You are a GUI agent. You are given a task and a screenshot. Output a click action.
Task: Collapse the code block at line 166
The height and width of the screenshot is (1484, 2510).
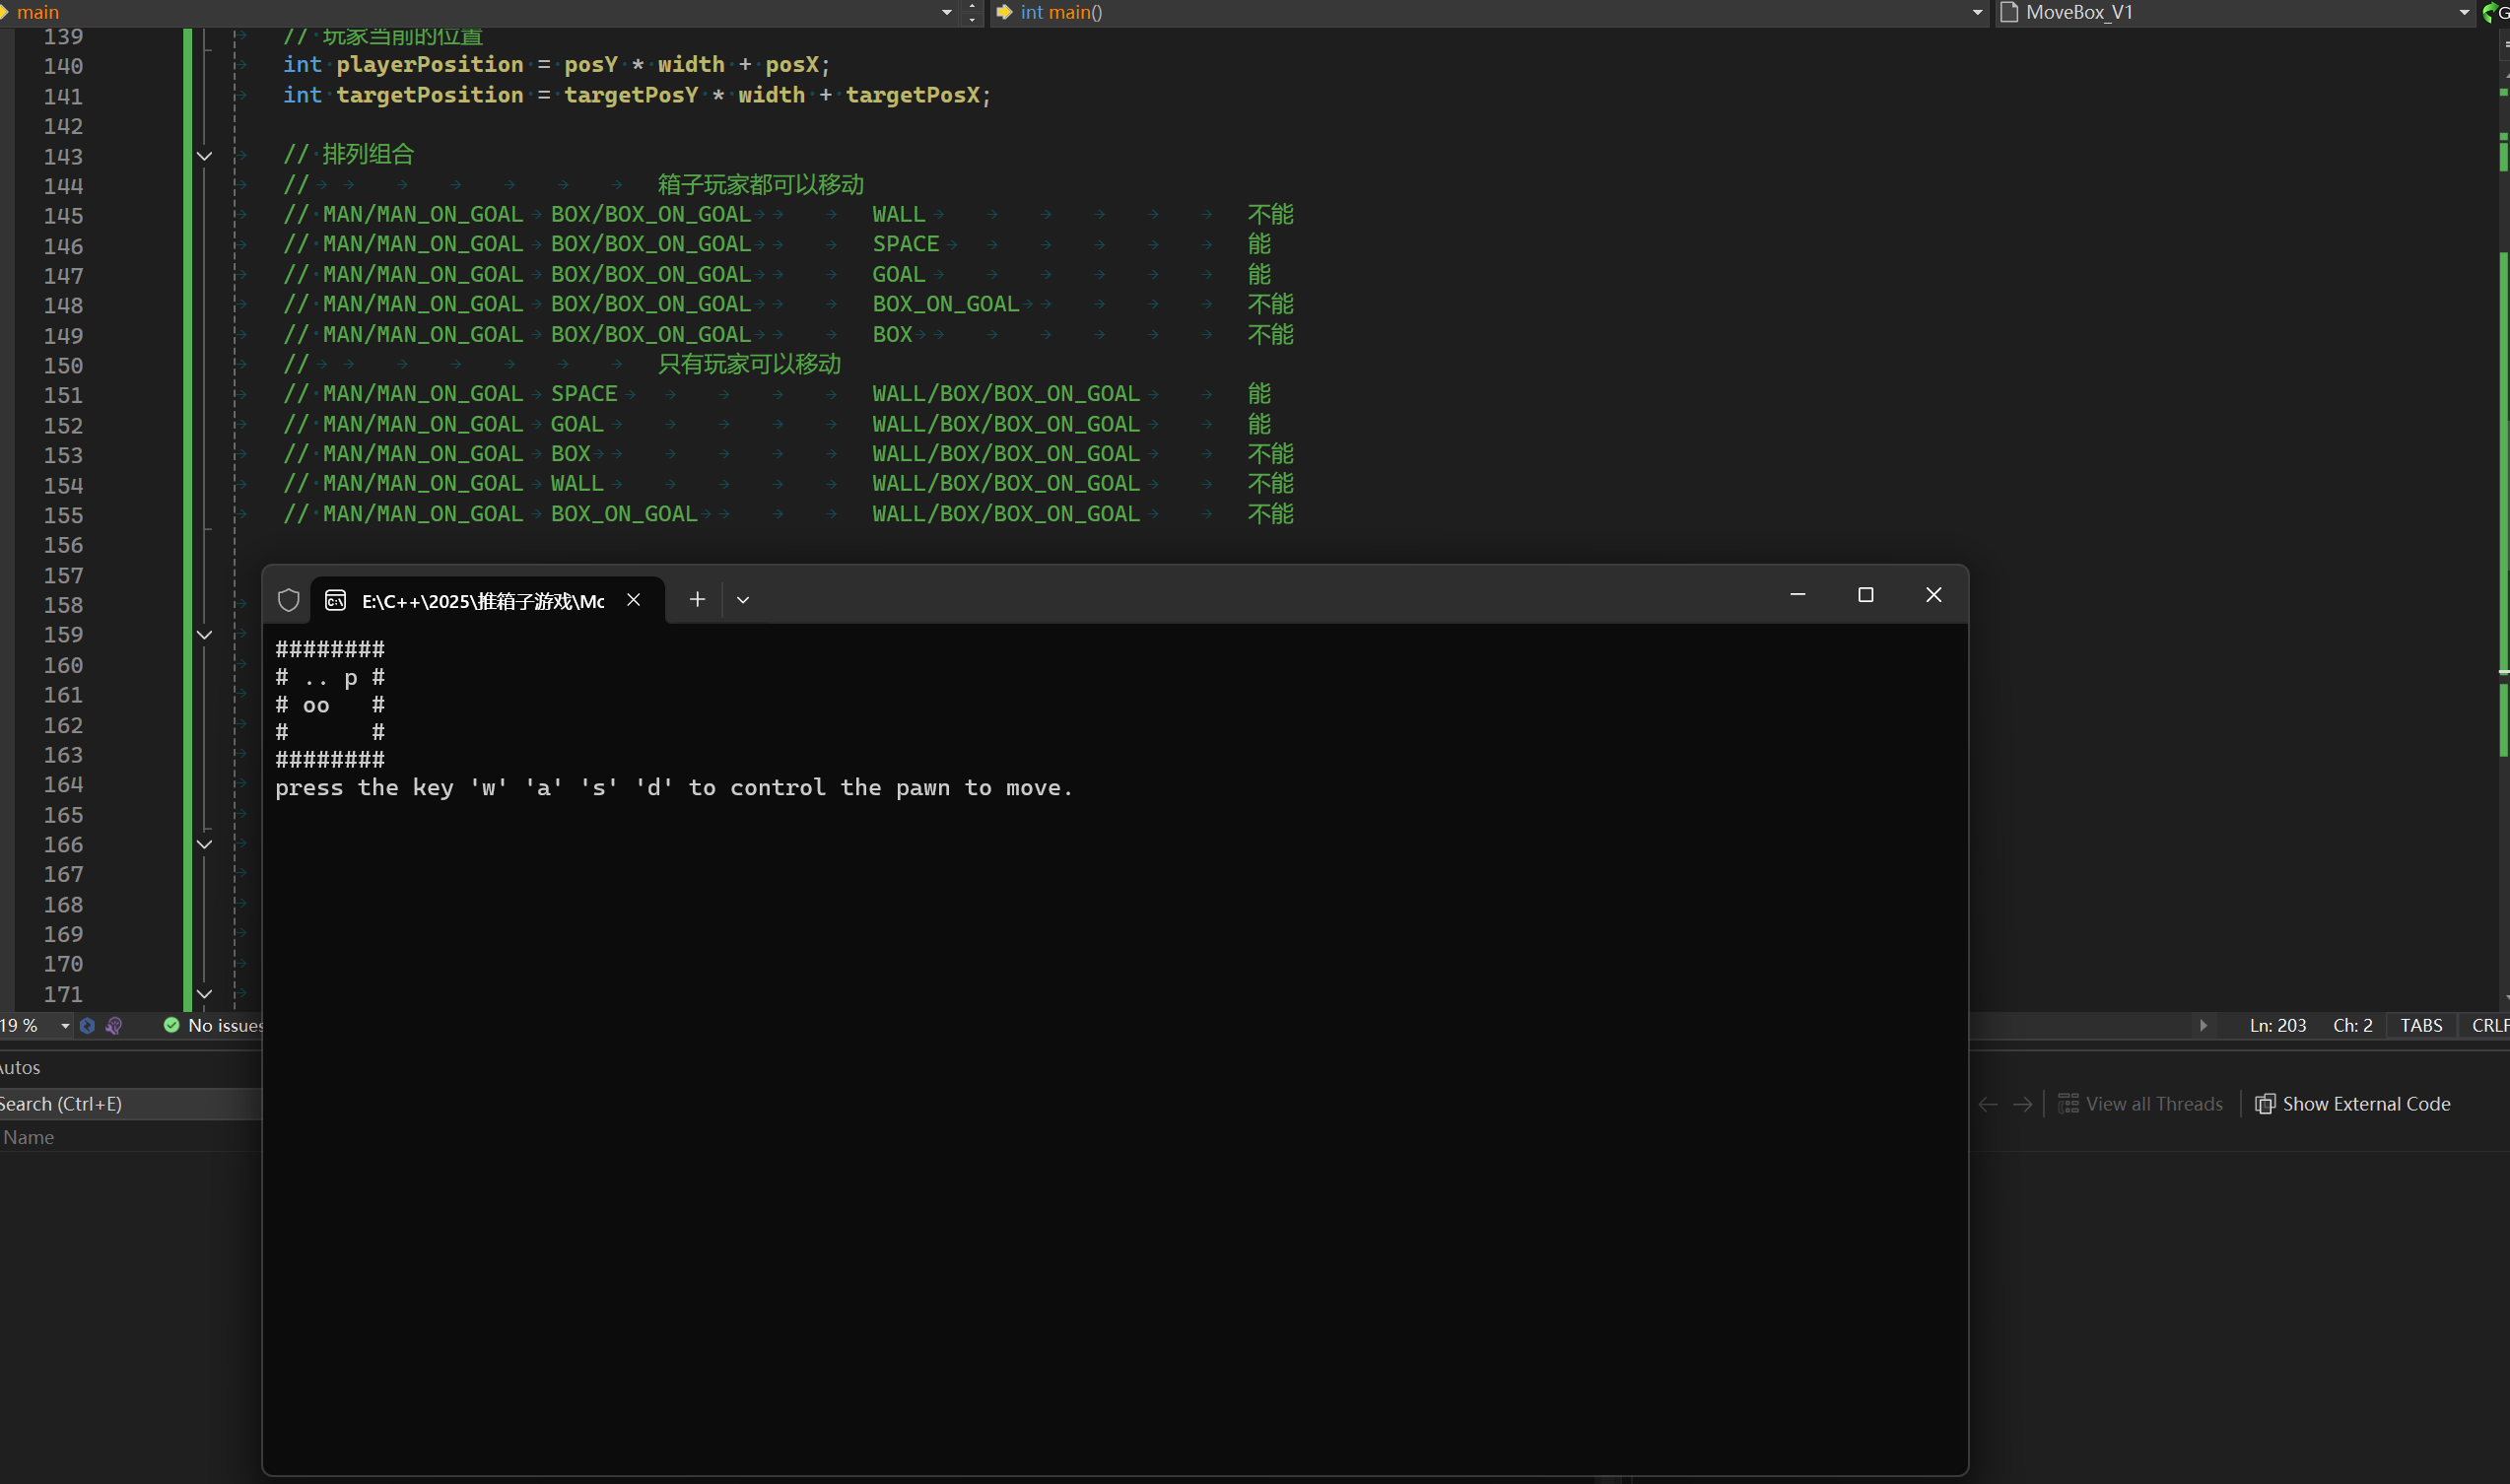coord(204,845)
